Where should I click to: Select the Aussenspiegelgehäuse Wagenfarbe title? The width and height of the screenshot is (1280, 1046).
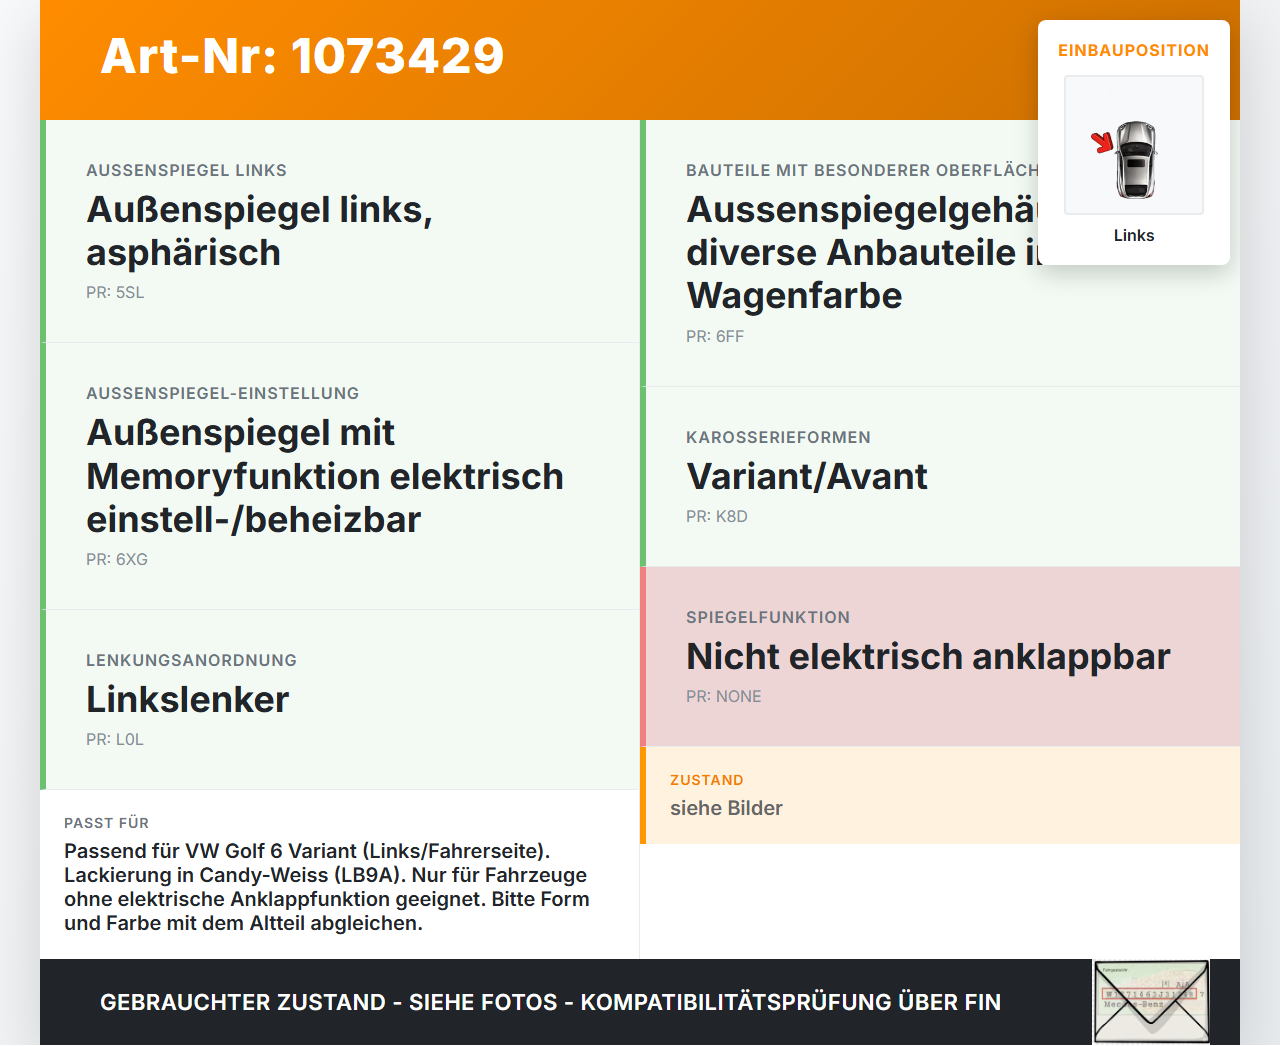862,252
